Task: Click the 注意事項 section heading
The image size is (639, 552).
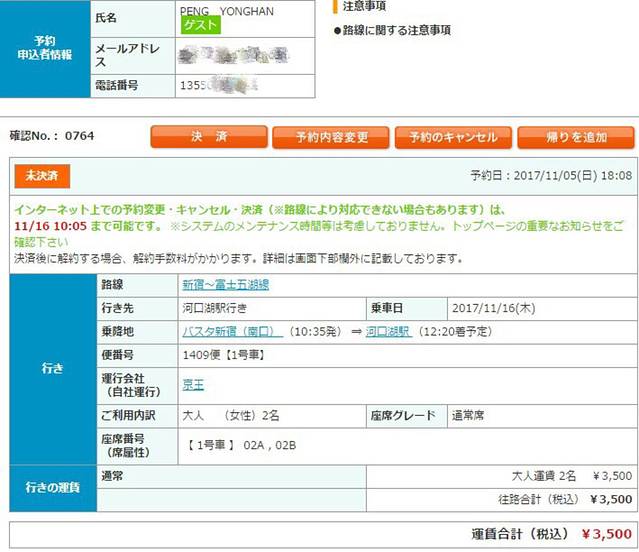Action: 366,6
